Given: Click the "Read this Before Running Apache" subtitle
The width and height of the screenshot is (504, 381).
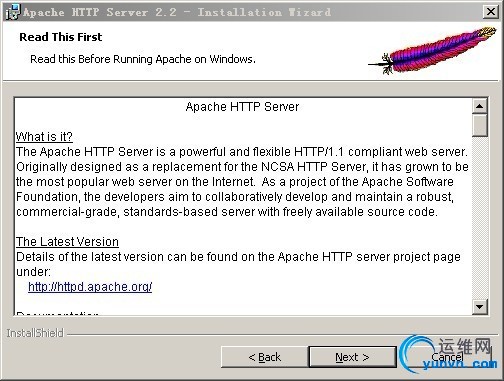Looking at the screenshot, I should (143, 59).
